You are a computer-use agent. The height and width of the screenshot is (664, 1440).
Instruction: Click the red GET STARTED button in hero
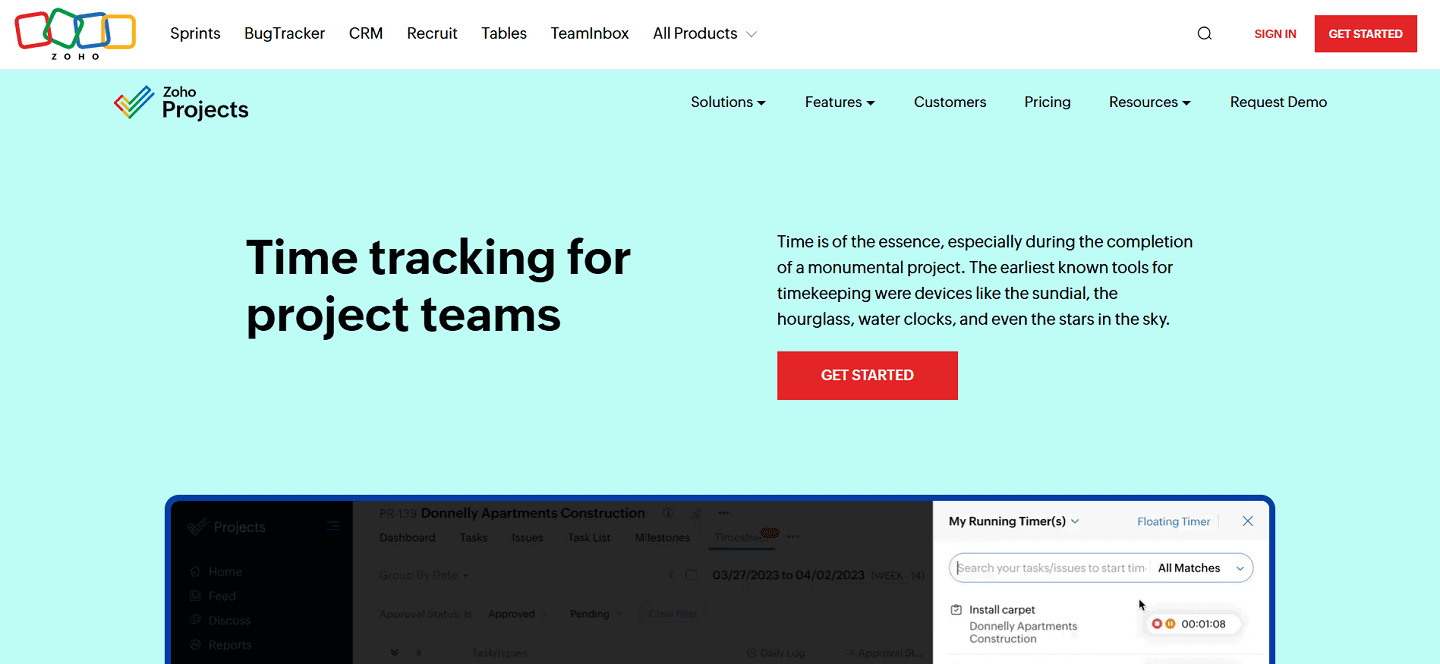pyautogui.click(x=867, y=375)
